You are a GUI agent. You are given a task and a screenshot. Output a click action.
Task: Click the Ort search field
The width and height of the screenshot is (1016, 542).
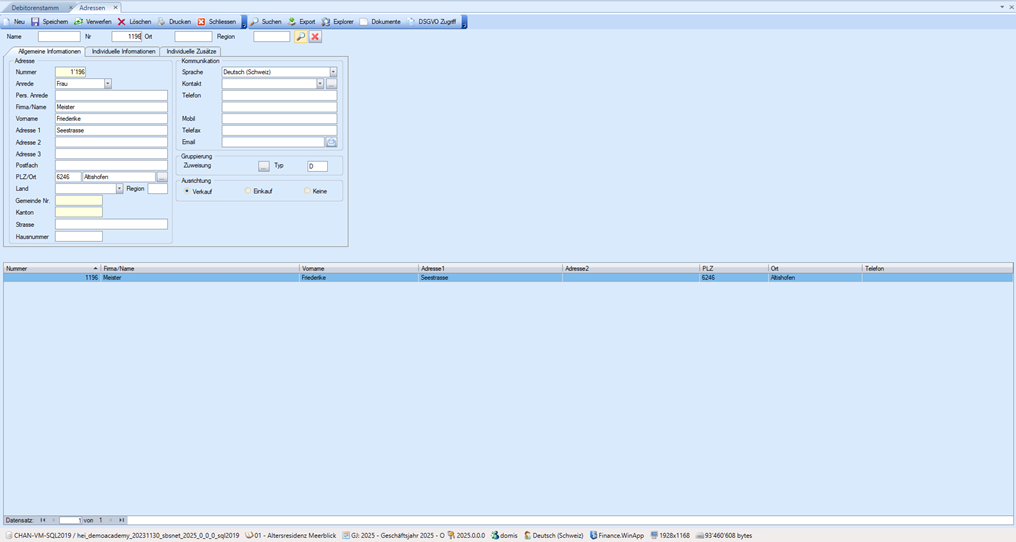tap(193, 36)
